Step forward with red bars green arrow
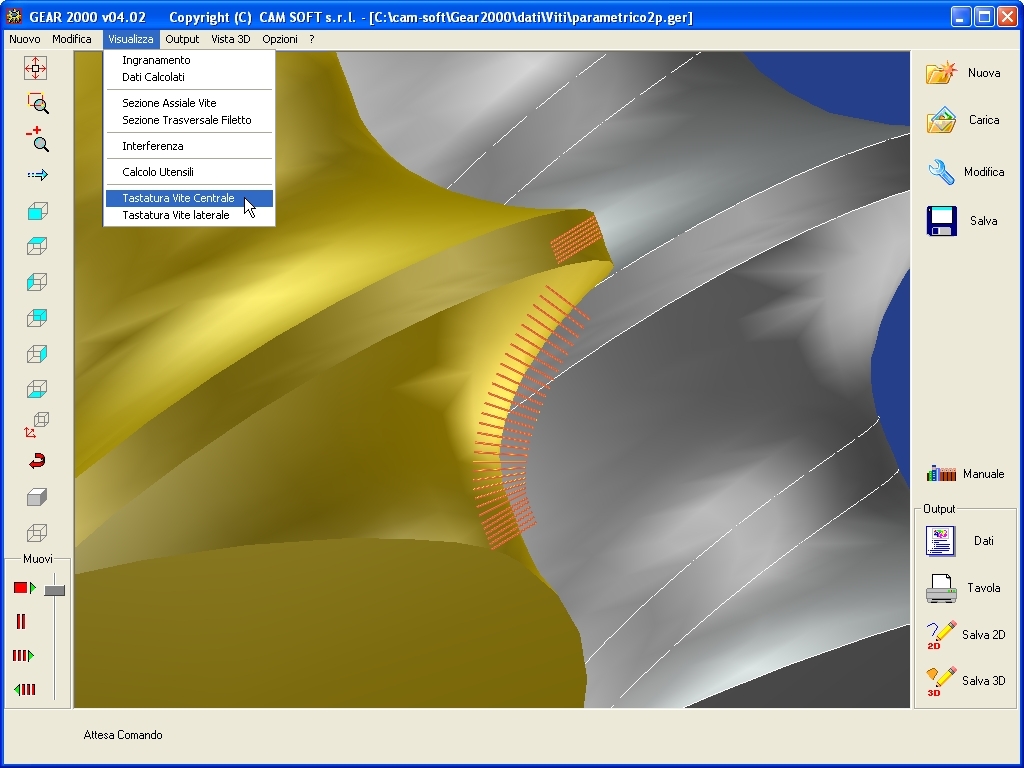The width and height of the screenshot is (1024, 768). click(x=23, y=655)
